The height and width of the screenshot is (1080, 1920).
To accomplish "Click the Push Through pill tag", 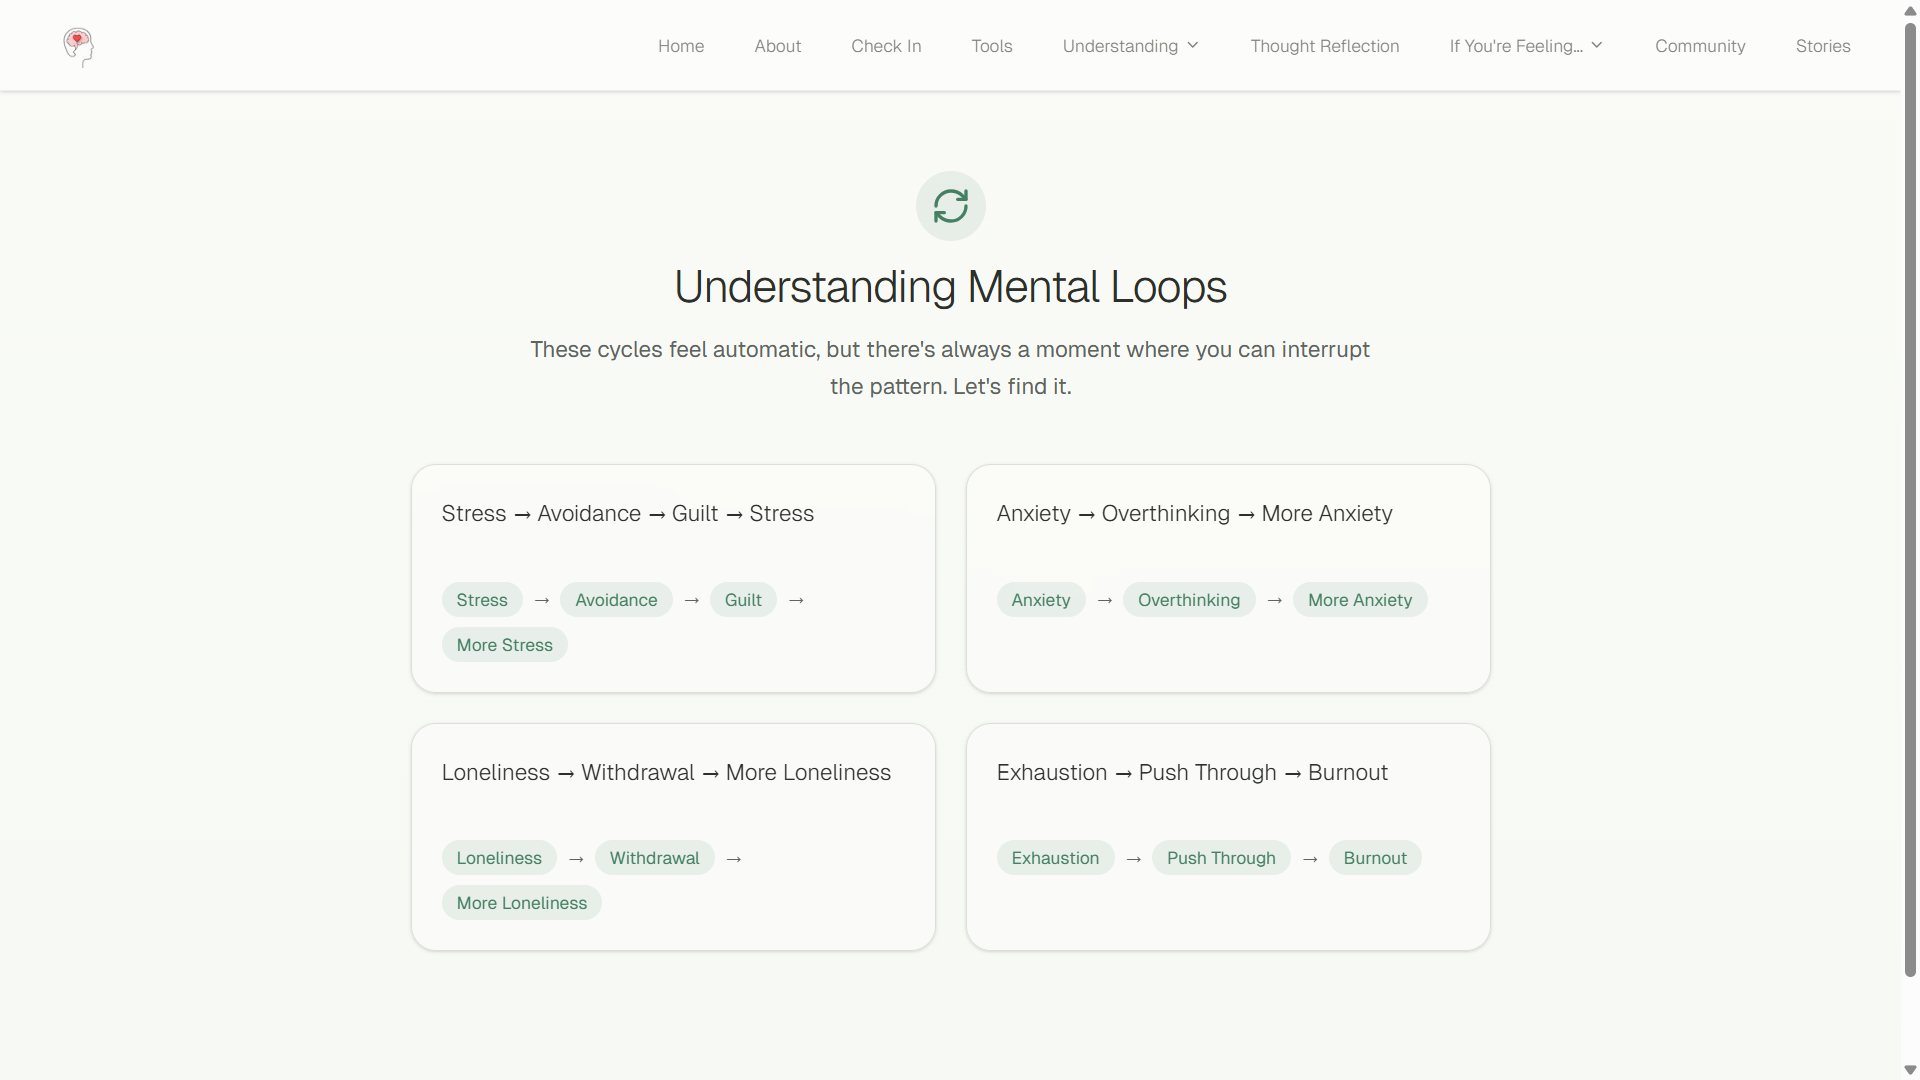I will point(1221,858).
